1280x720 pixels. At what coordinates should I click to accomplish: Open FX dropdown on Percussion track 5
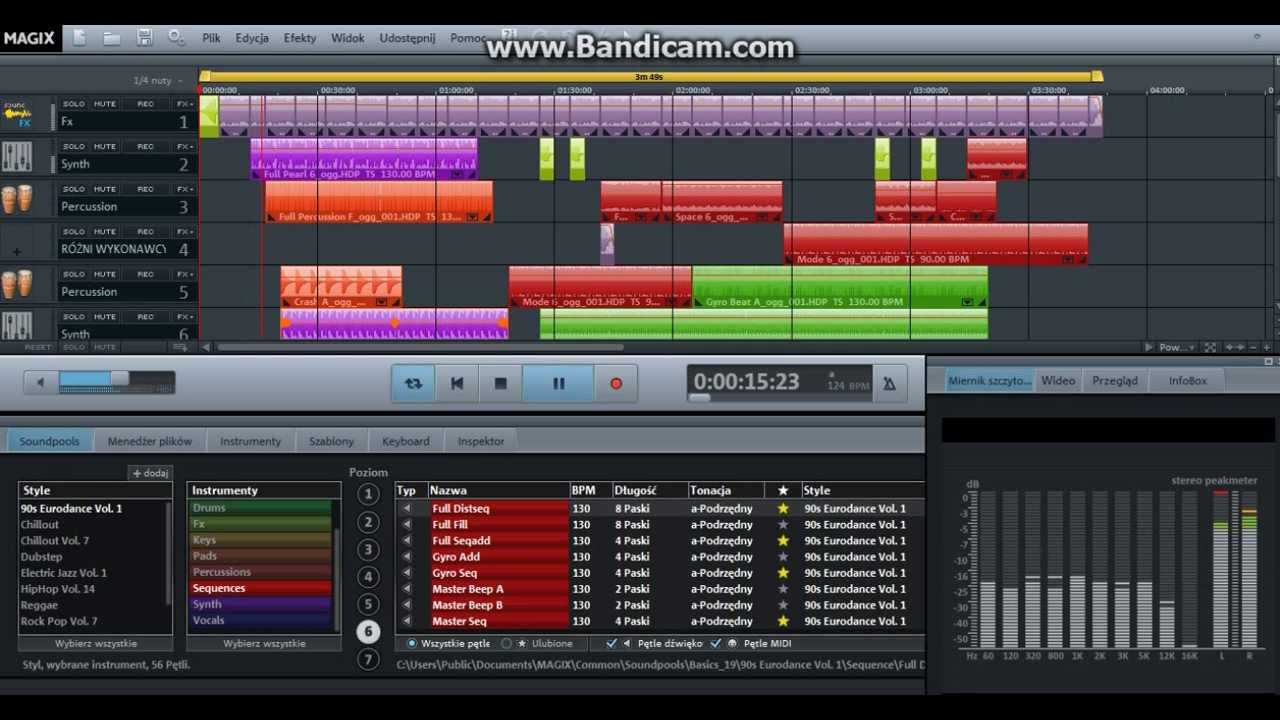(x=185, y=274)
